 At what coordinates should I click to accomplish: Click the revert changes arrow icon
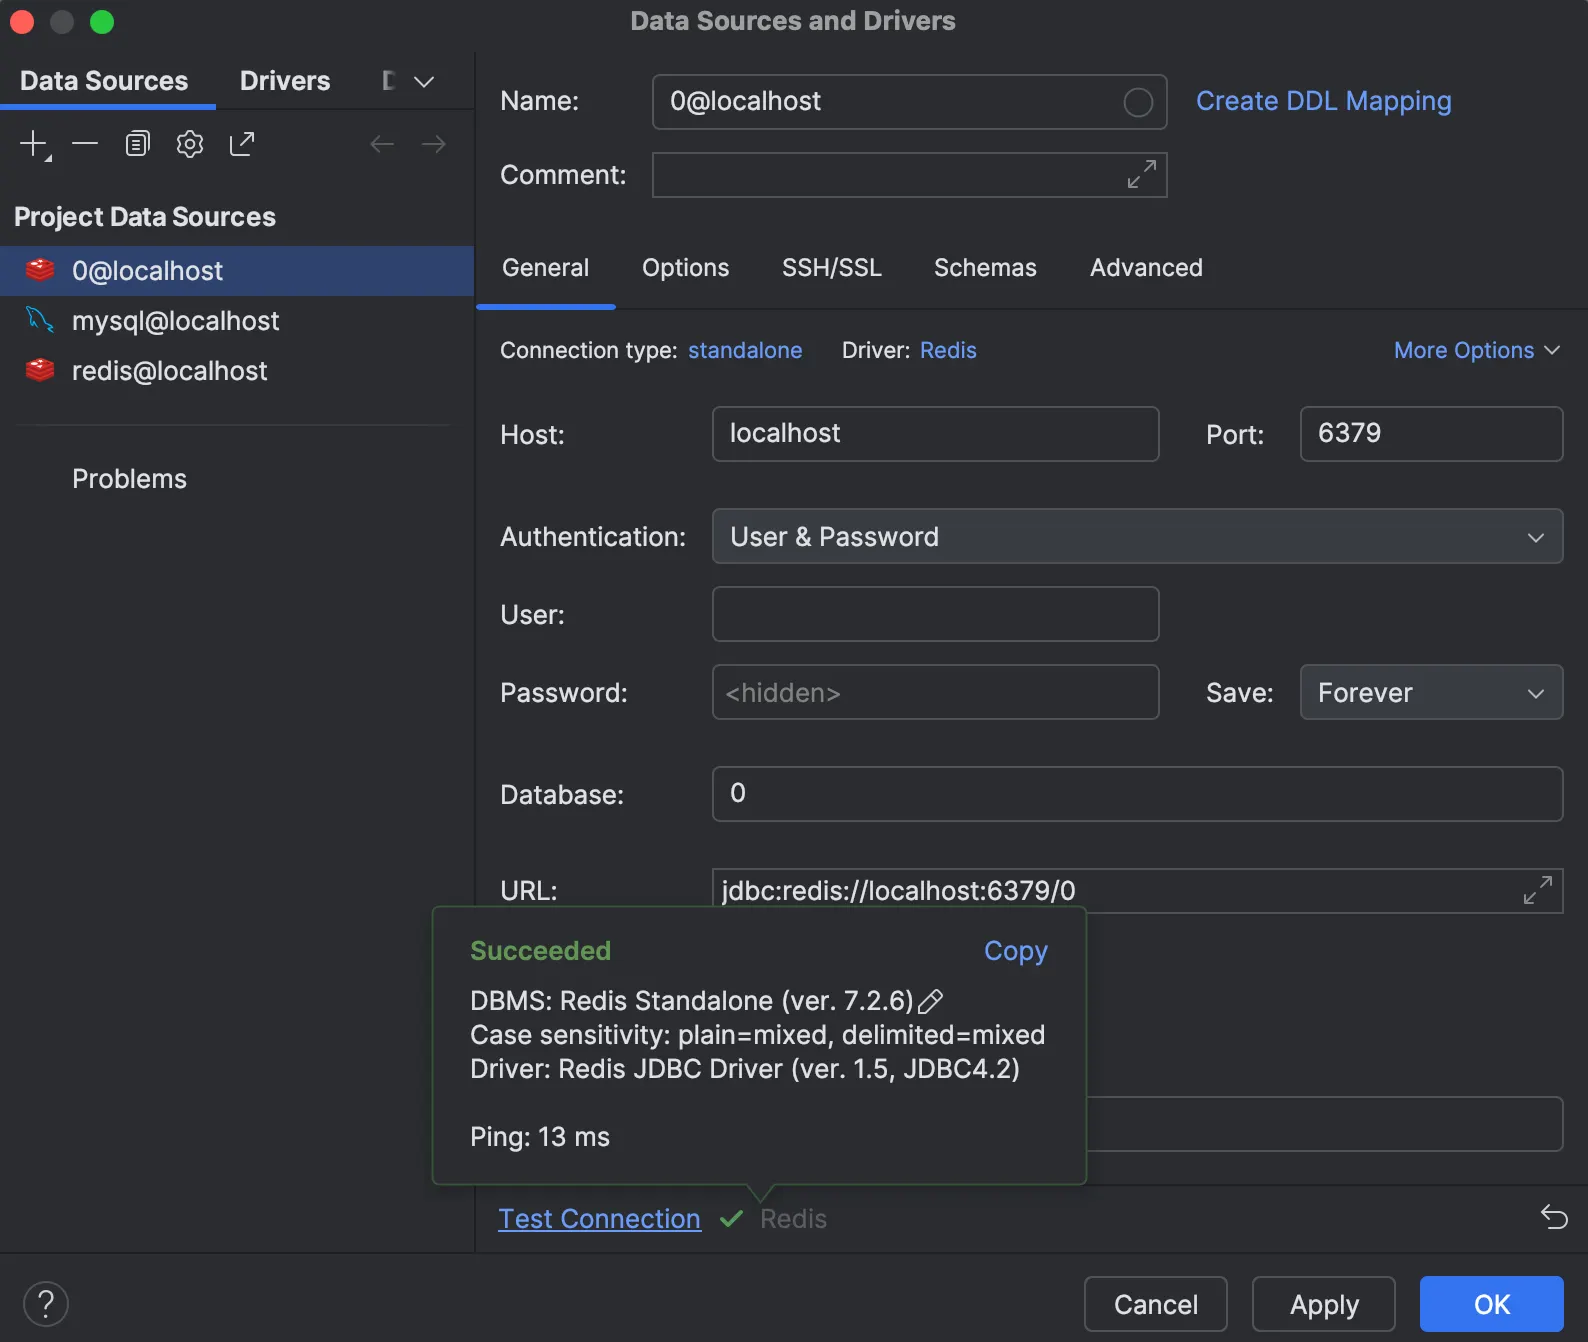pyautogui.click(x=1554, y=1217)
